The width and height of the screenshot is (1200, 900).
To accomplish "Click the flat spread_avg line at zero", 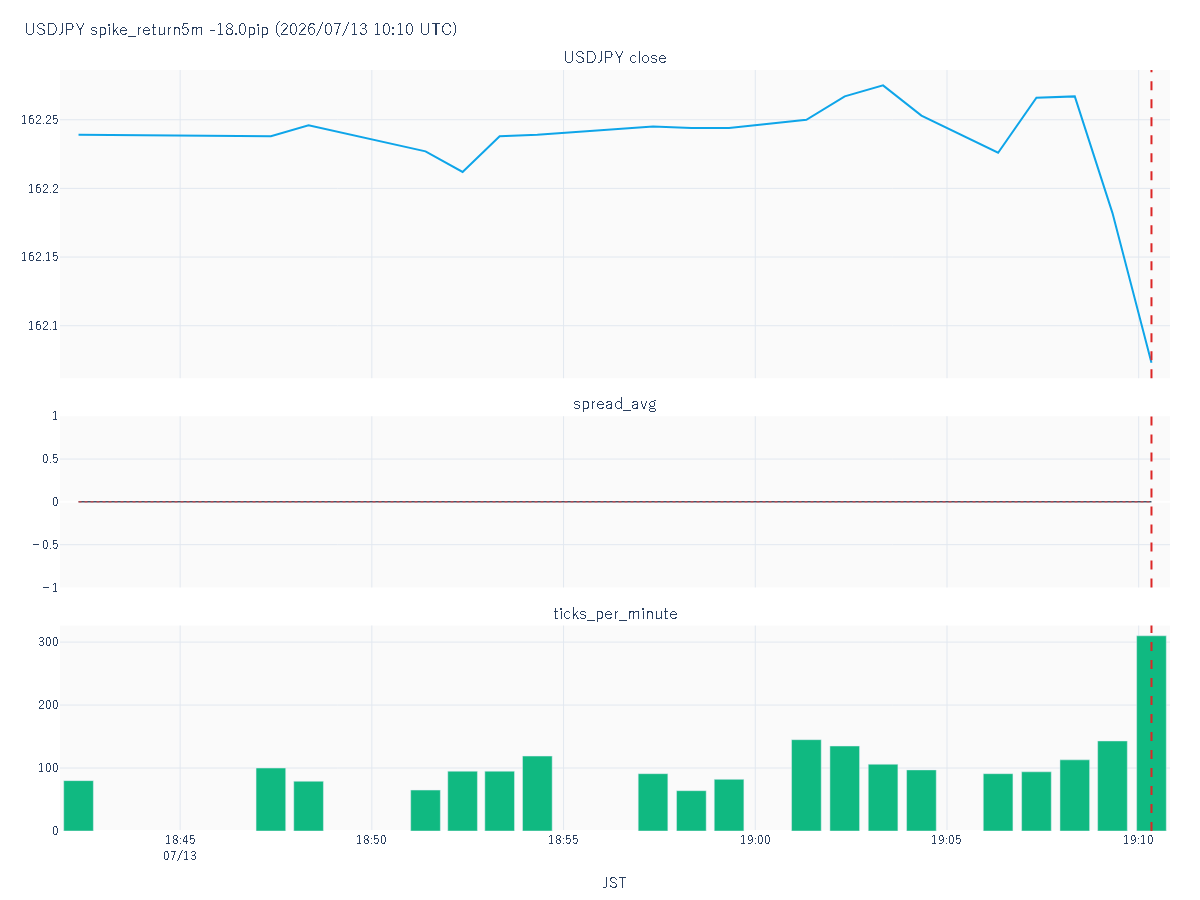I will click(x=615, y=502).
